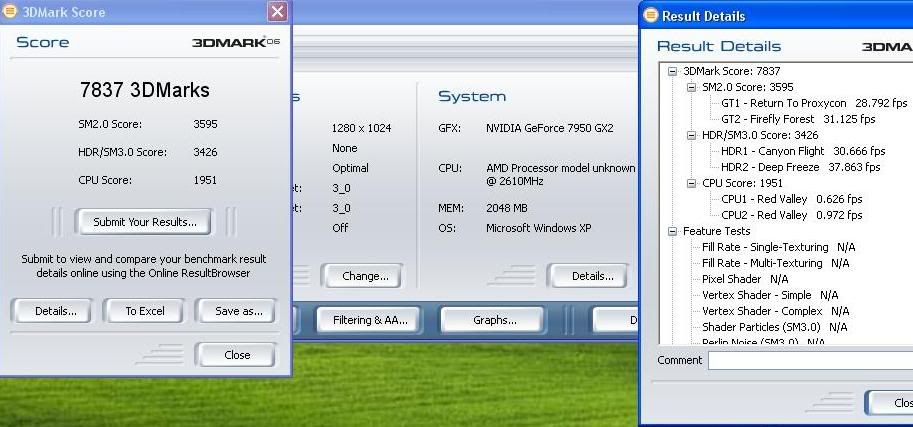This screenshot has width=913, height=427.
Task: Select CPU1 - Red Valley 0.626 fps
Action: click(791, 199)
